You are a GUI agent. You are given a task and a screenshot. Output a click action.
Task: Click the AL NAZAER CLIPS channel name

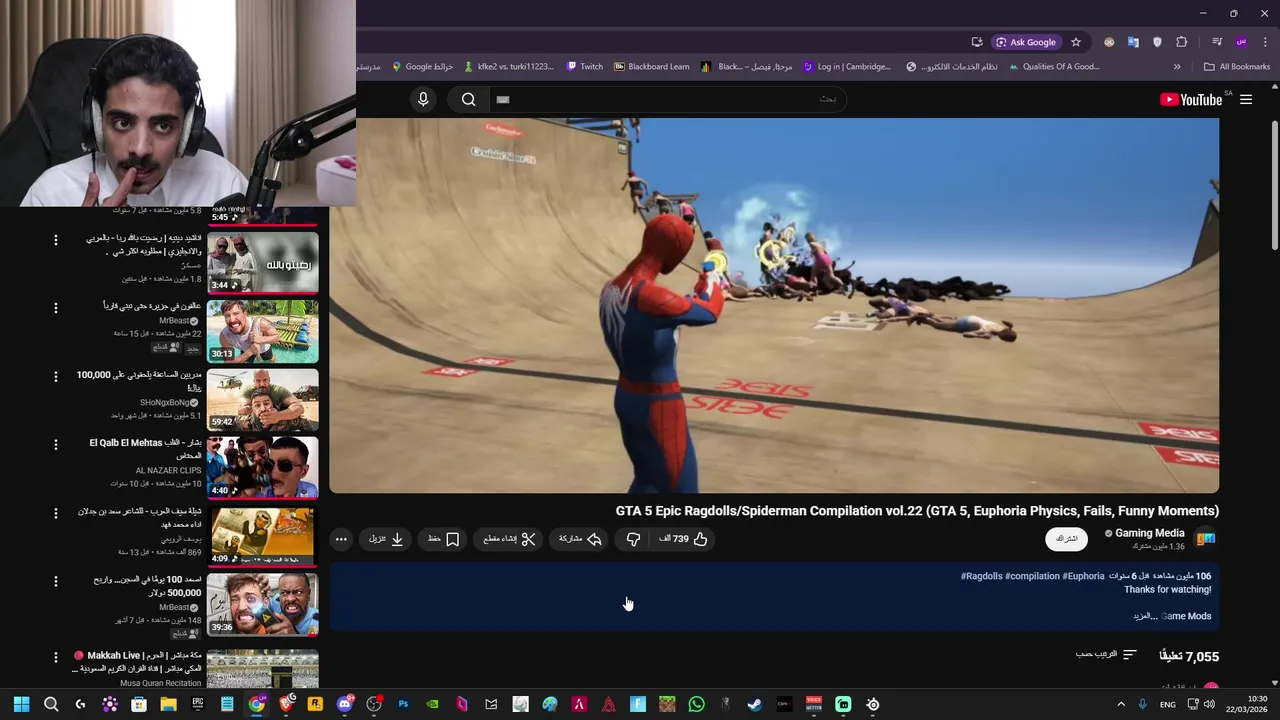[168, 470]
